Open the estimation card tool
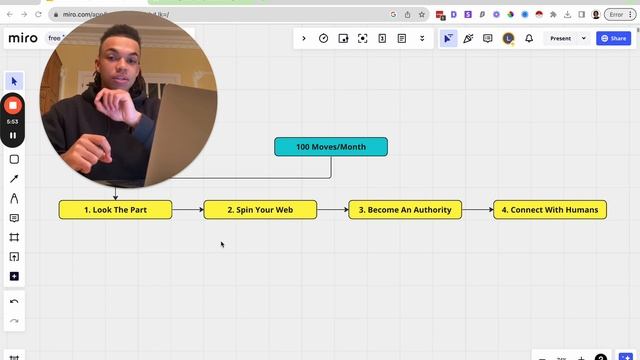 pos(382,38)
